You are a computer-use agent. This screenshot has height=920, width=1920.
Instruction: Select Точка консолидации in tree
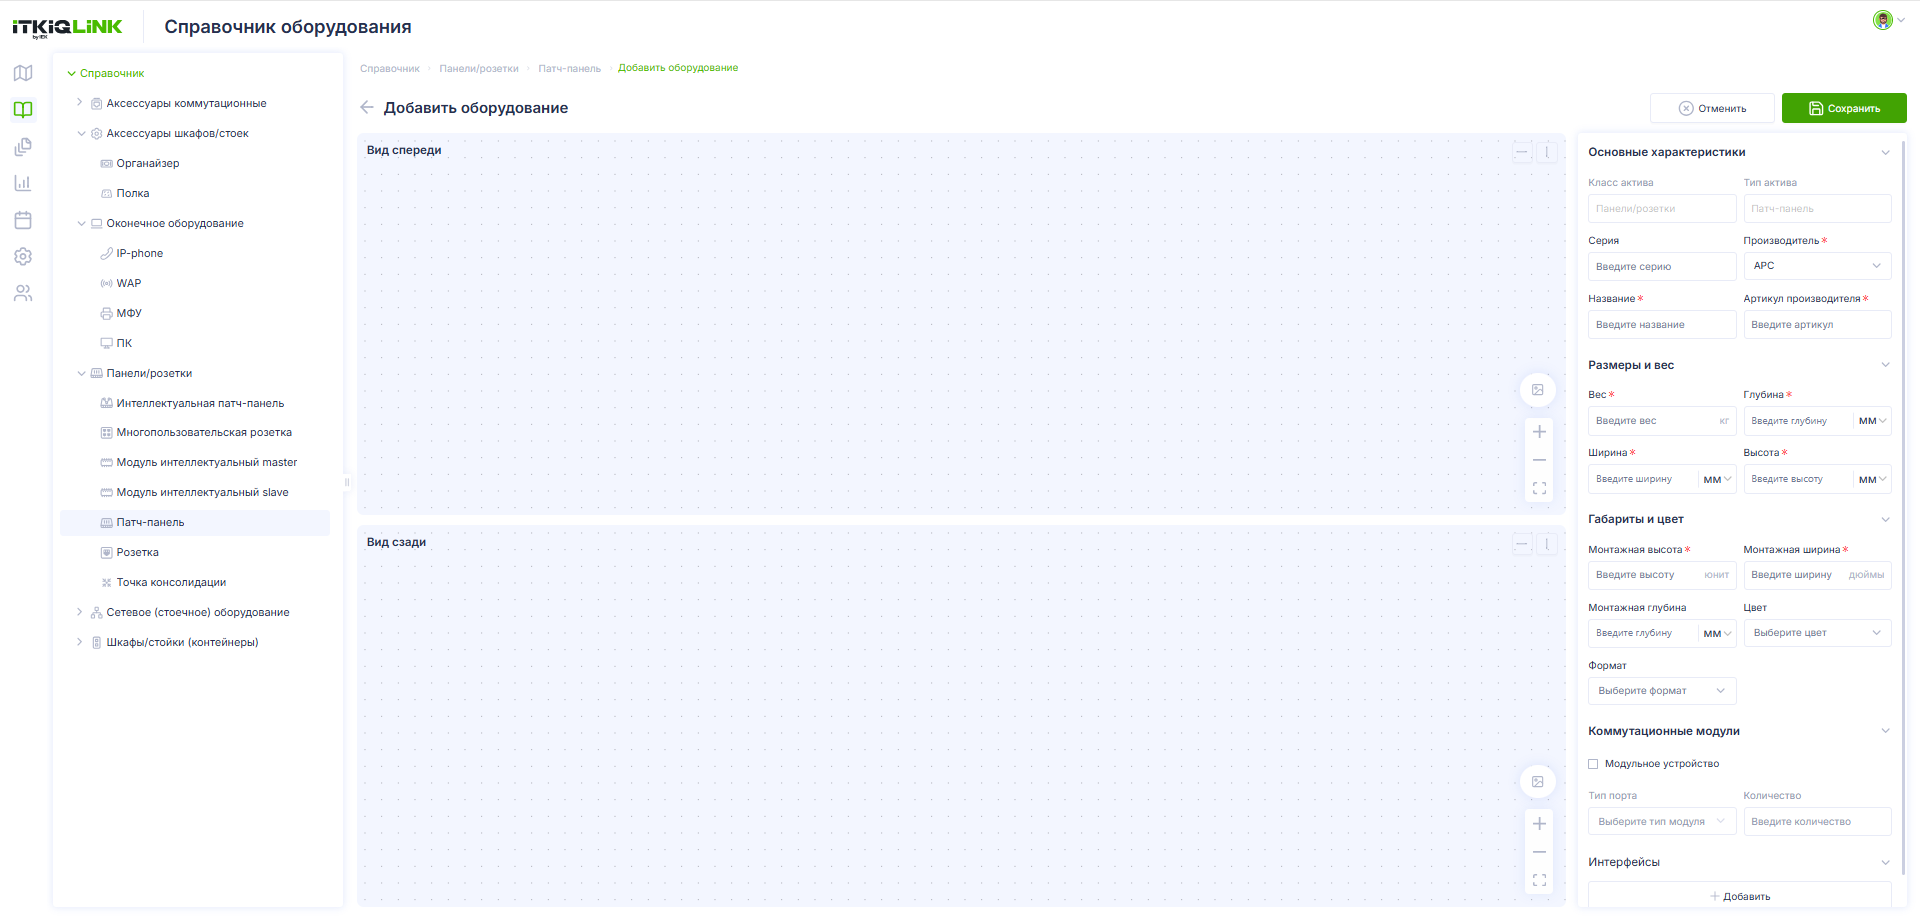point(171,582)
